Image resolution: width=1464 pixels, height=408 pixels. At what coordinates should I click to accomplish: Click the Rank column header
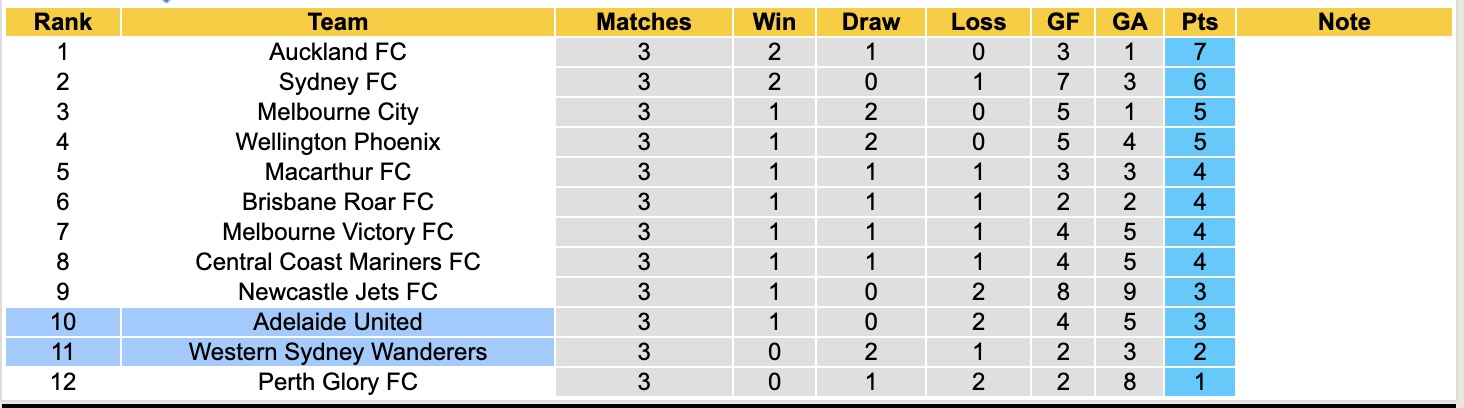click(63, 22)
